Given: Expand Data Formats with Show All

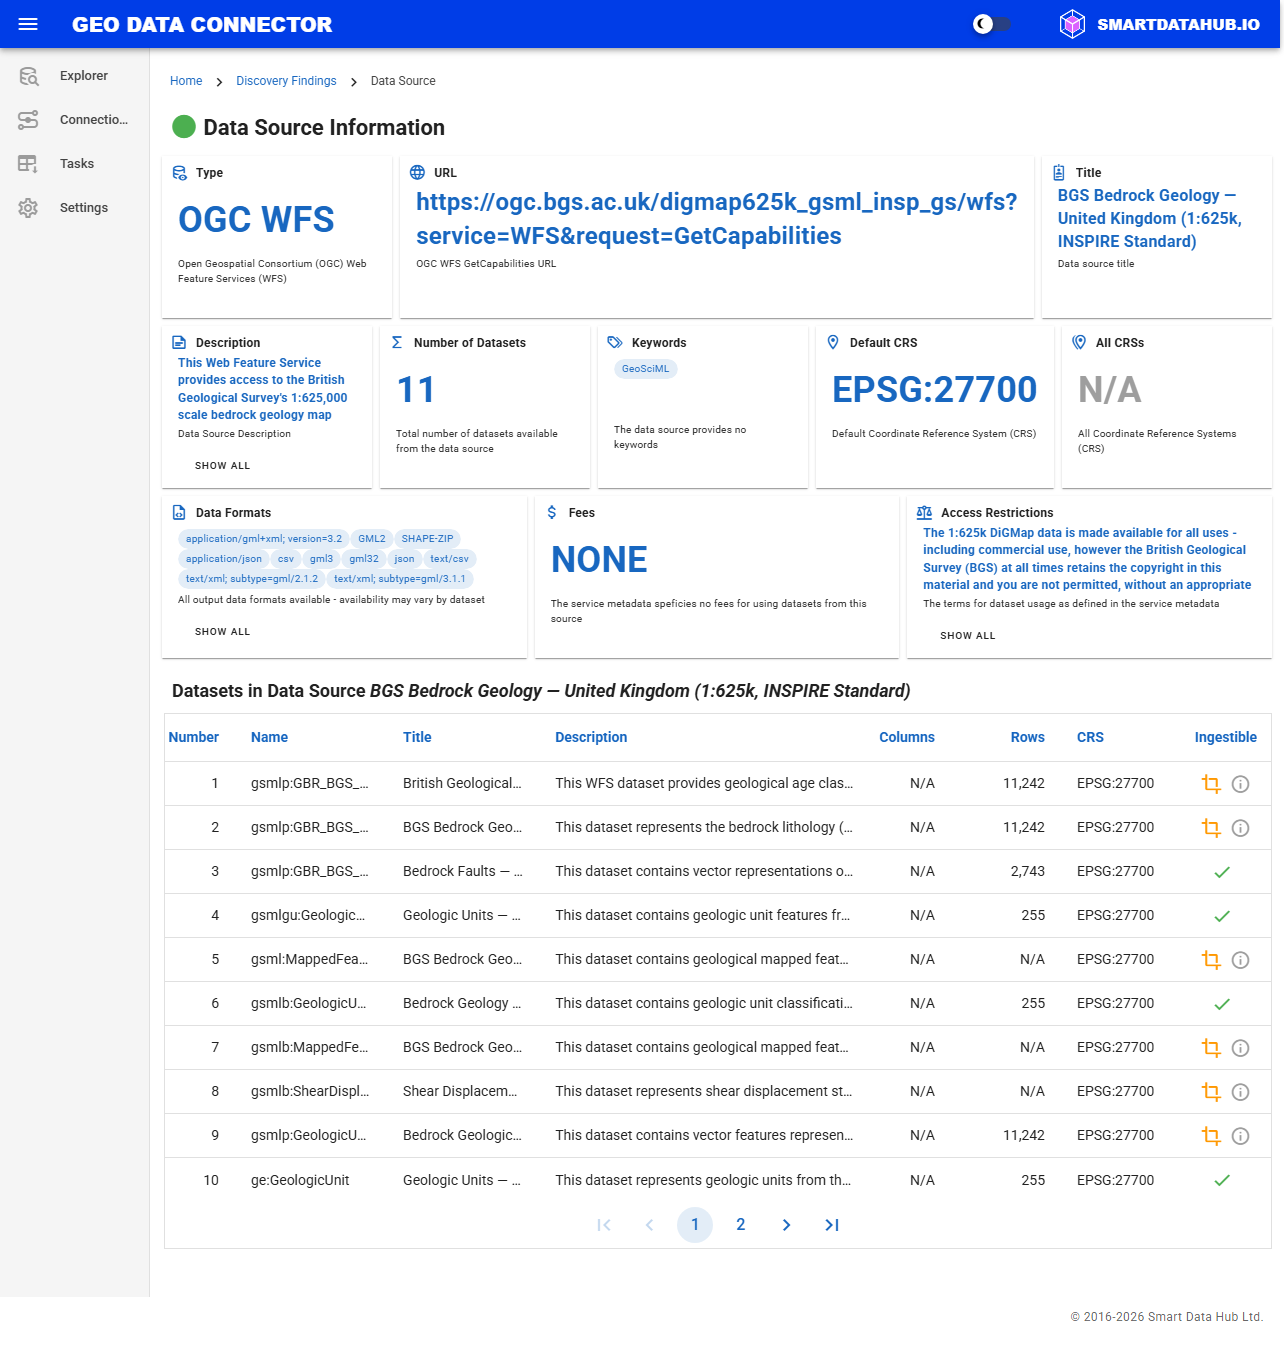Looking at the screenshot, I should [x=223, y=632].
